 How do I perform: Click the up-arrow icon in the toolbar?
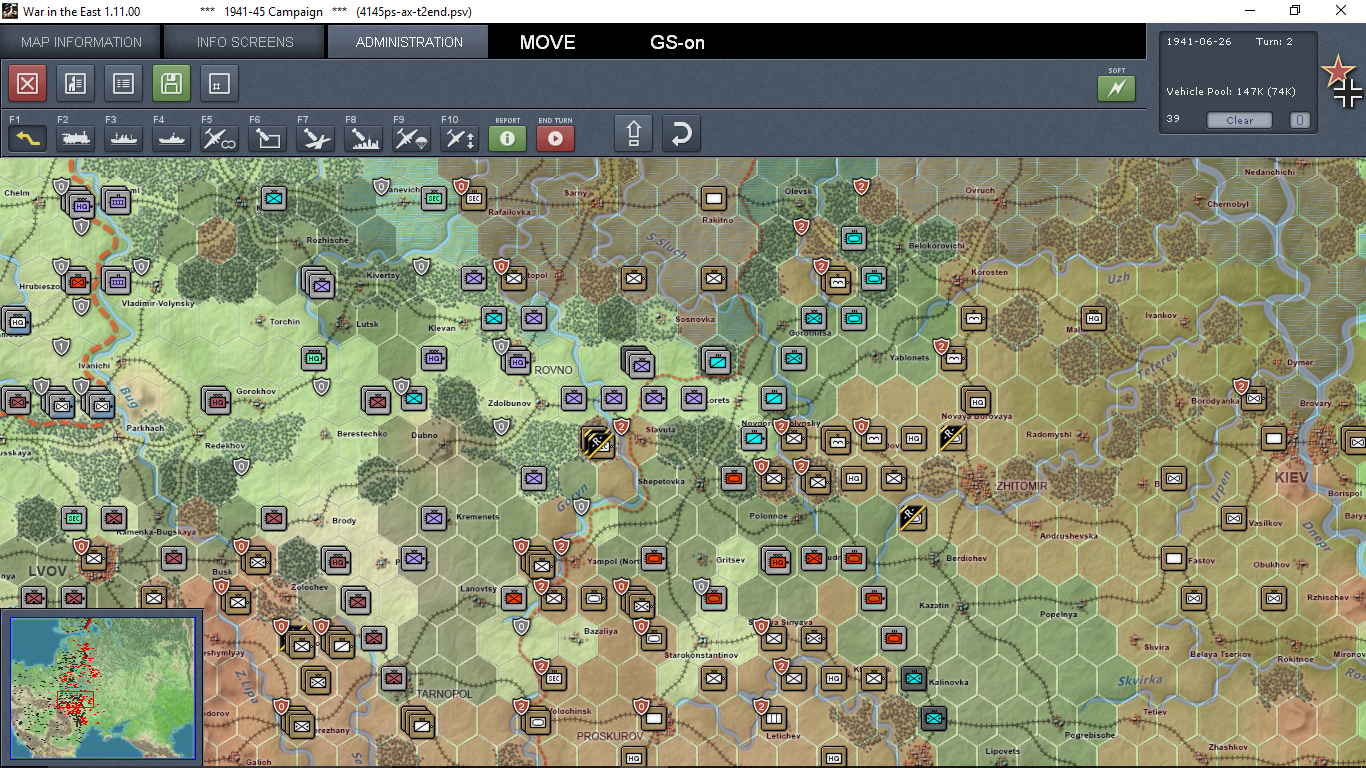pyautogui.click(x=634, y=134)
